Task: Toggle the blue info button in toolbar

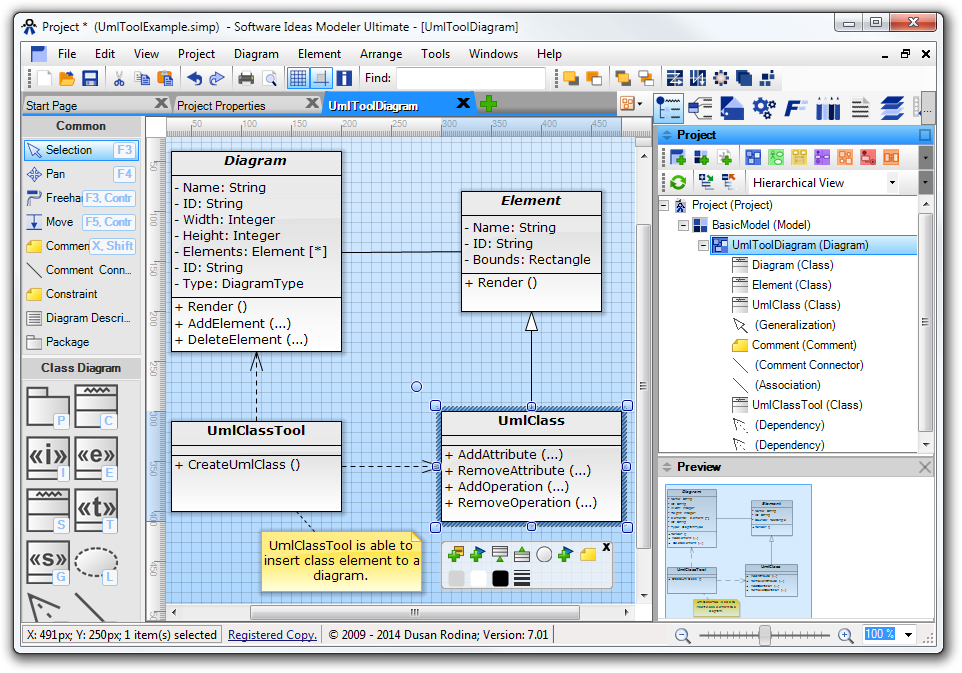Action: pos(344,78)
